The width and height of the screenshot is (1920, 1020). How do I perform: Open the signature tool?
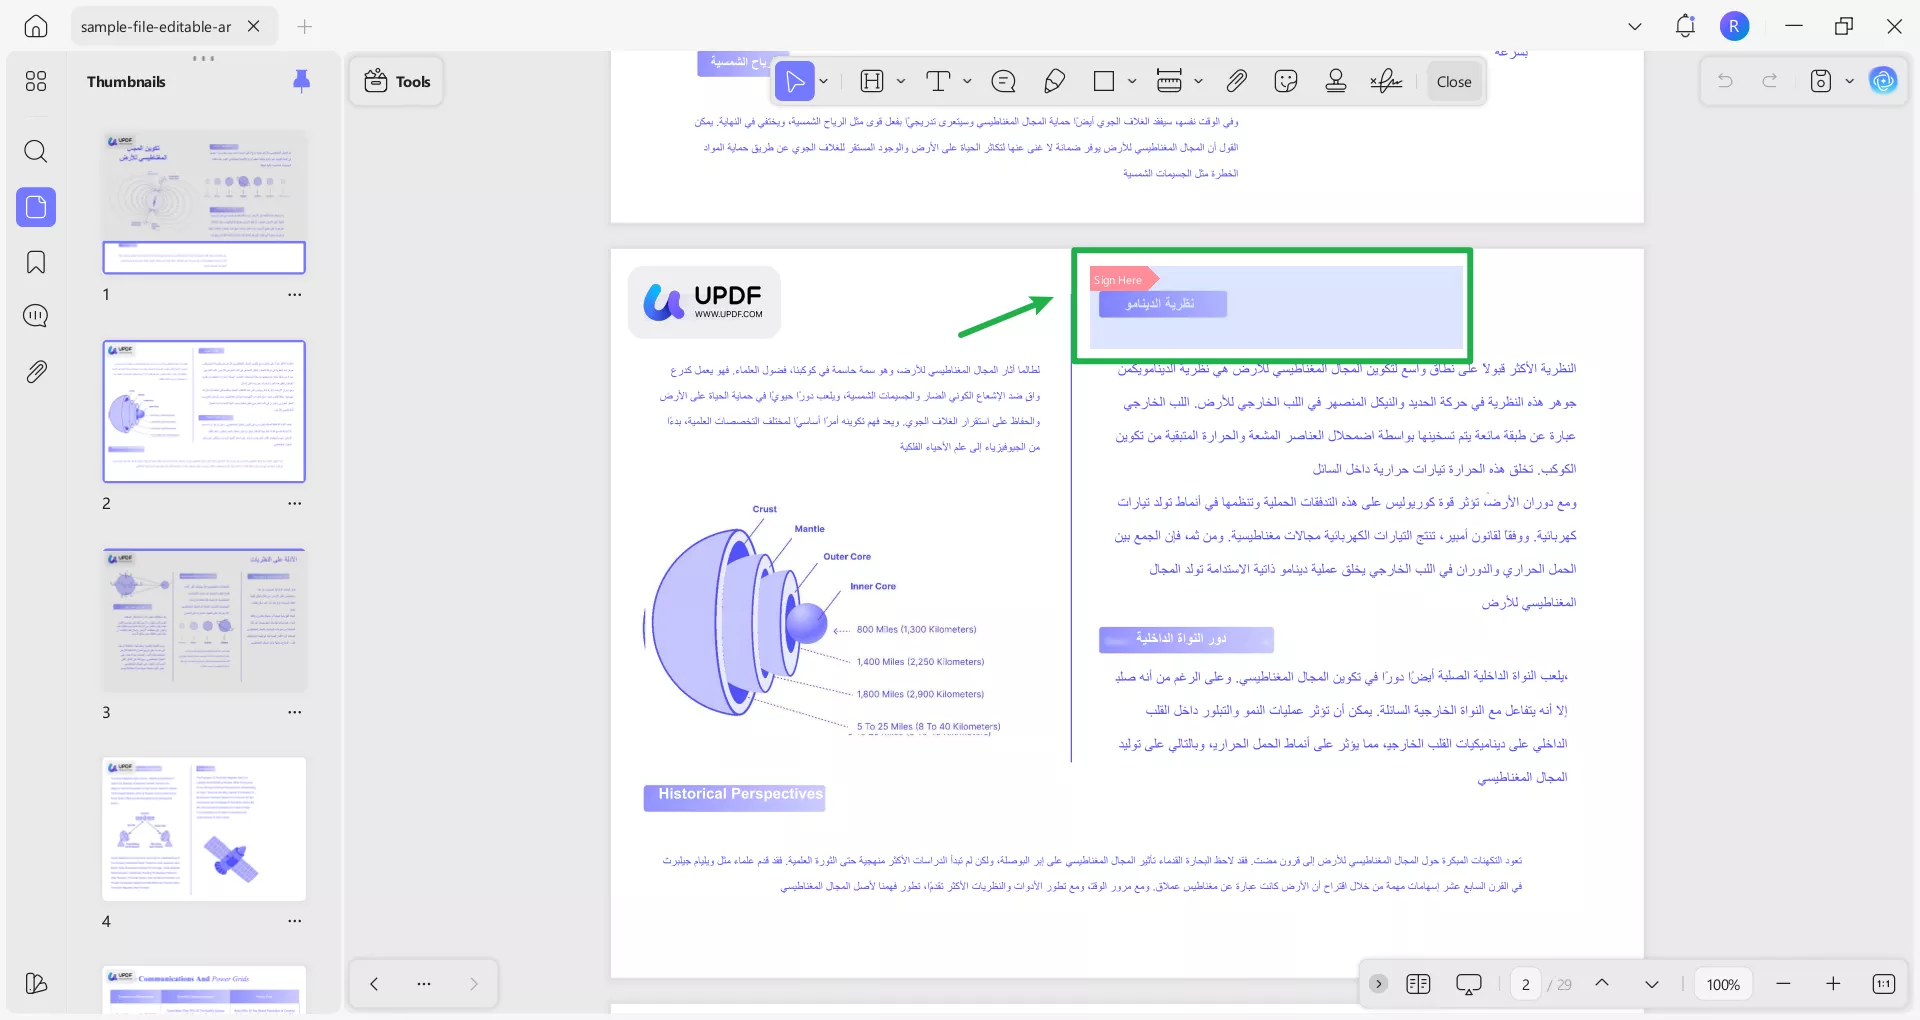tap(1386, 81)
